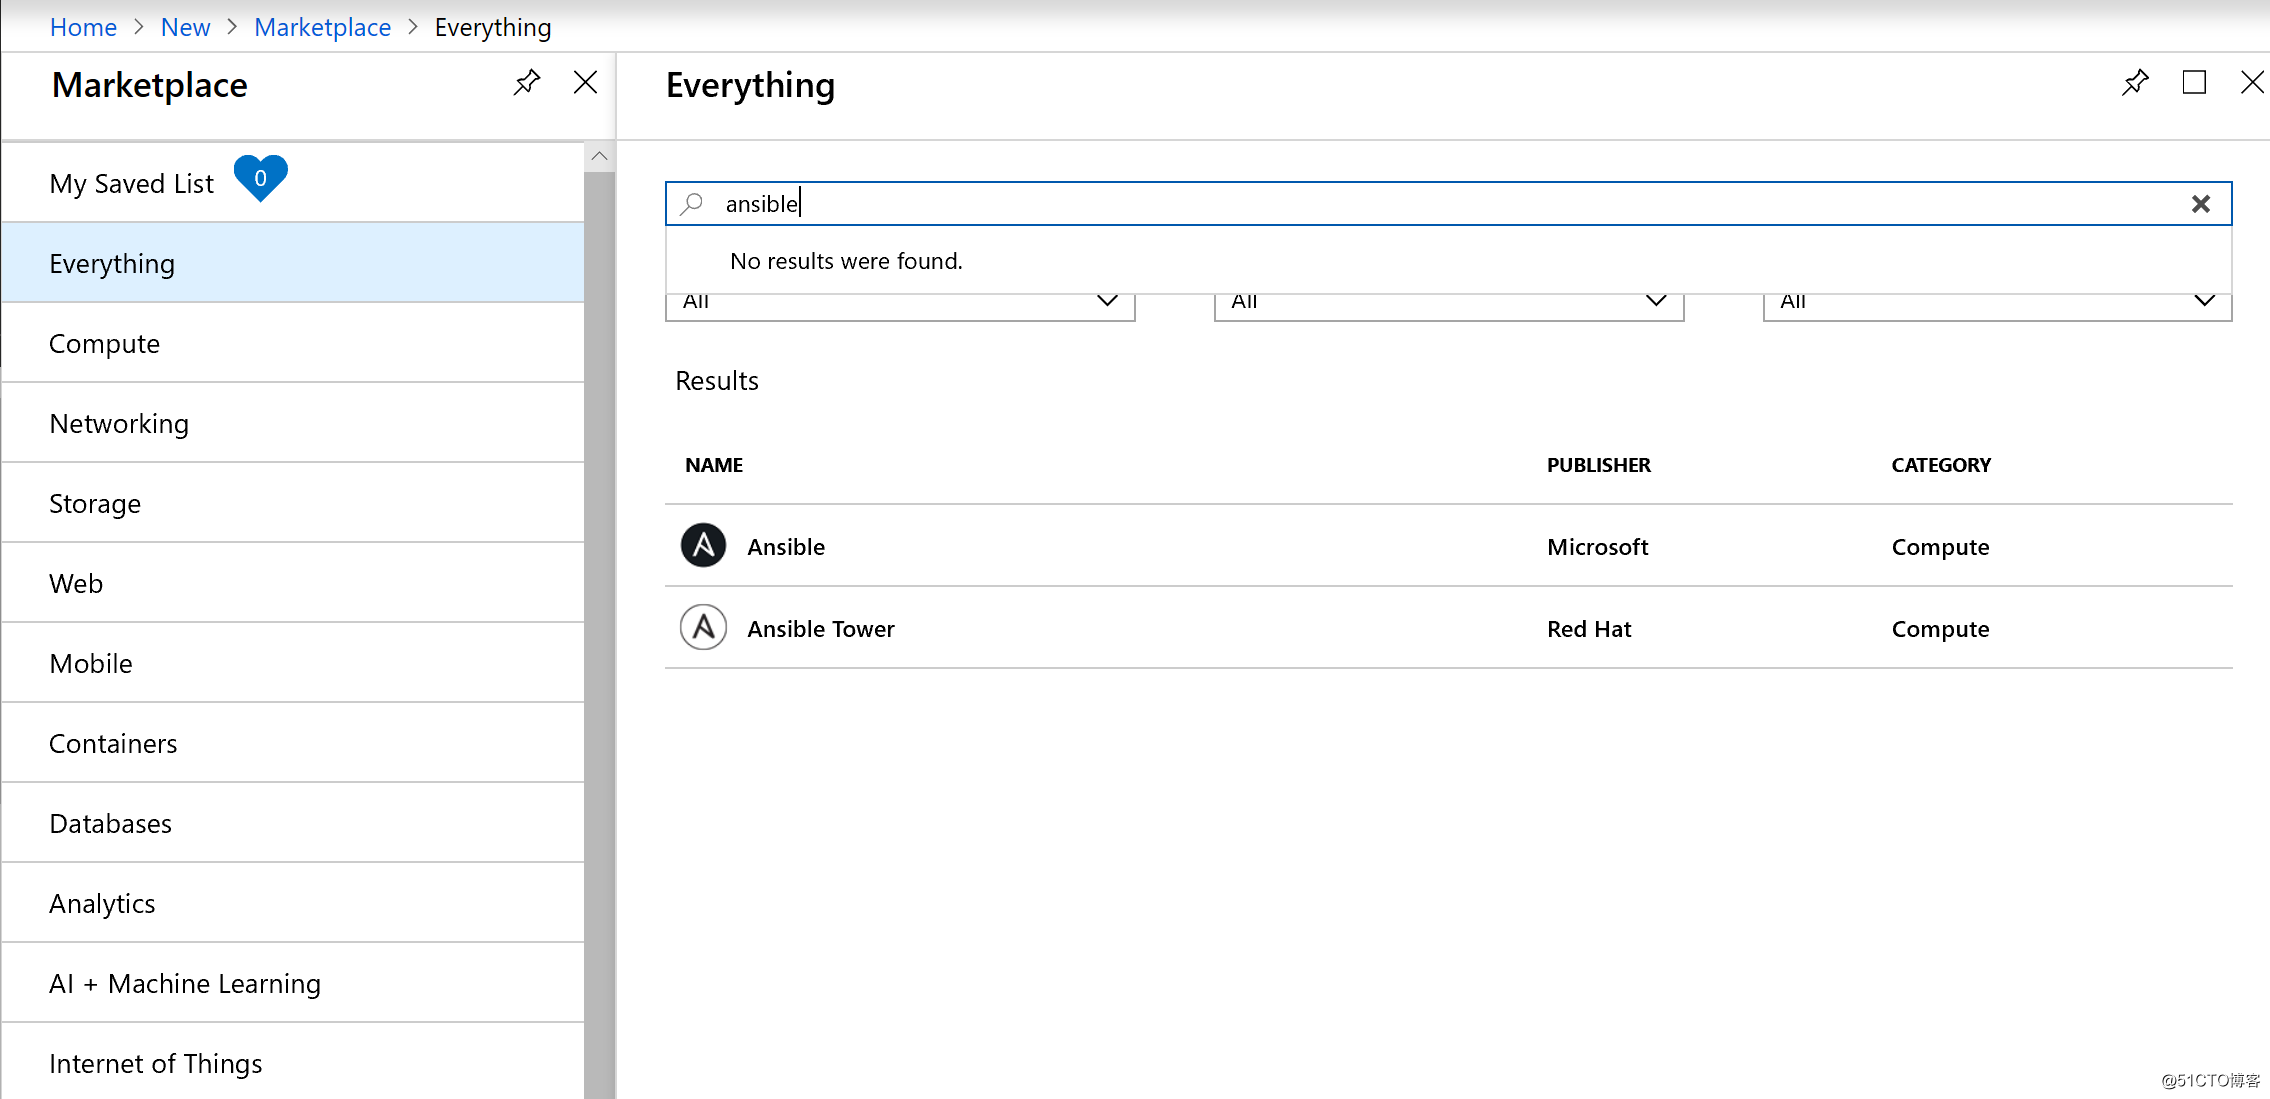2270x1099 pixels.
Task: Pin the Marketplace blade
Action: coord(527,82)
